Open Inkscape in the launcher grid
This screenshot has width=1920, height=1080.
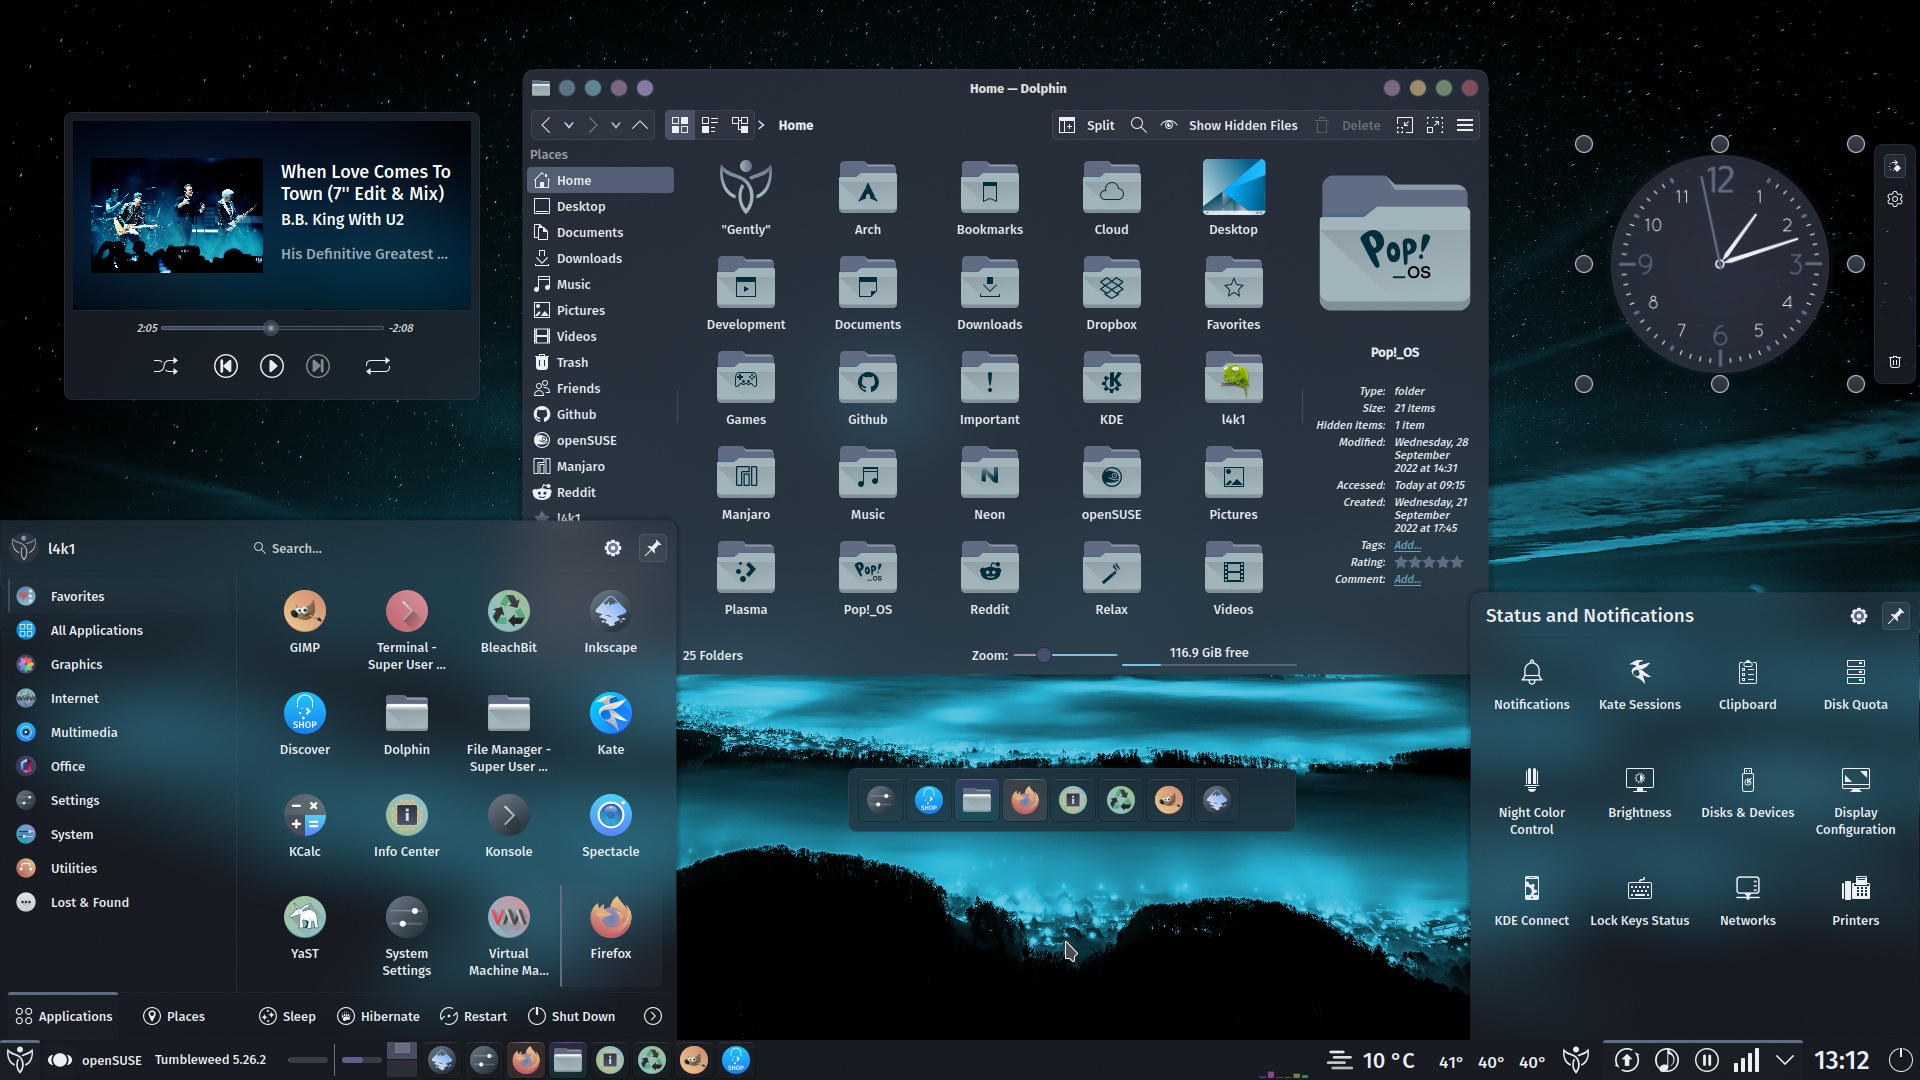(610, 621)
